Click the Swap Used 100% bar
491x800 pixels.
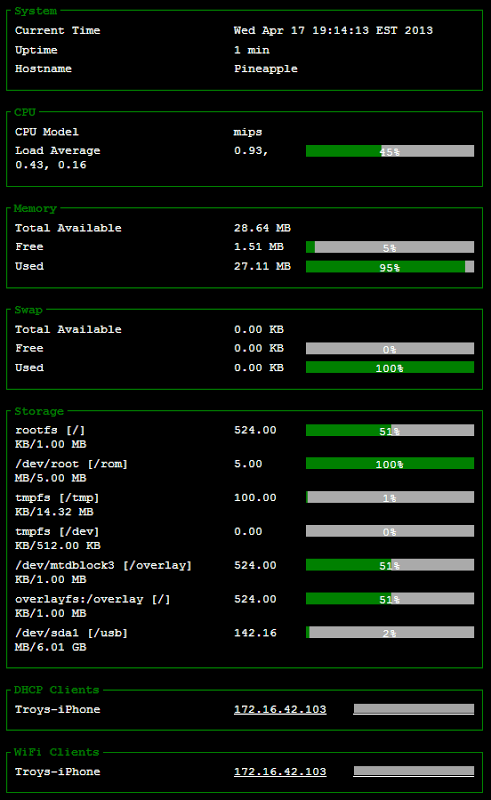(x=390, y=368)
